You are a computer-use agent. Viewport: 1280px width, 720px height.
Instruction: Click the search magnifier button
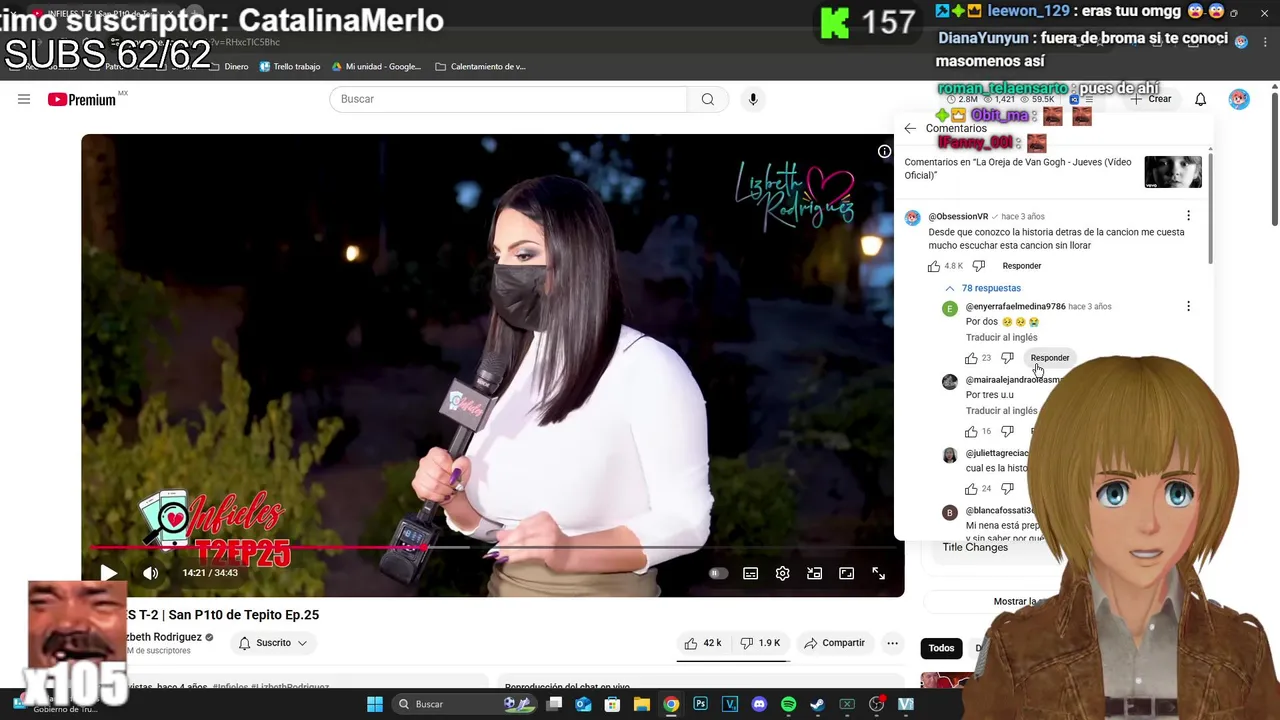point(708,99)
